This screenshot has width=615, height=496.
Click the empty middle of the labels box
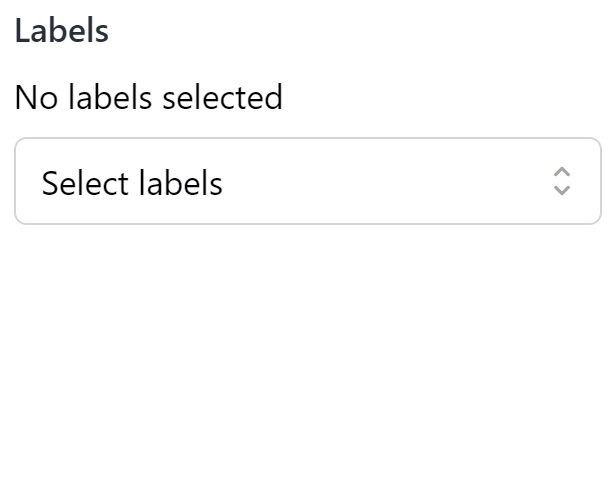[380, 182]
